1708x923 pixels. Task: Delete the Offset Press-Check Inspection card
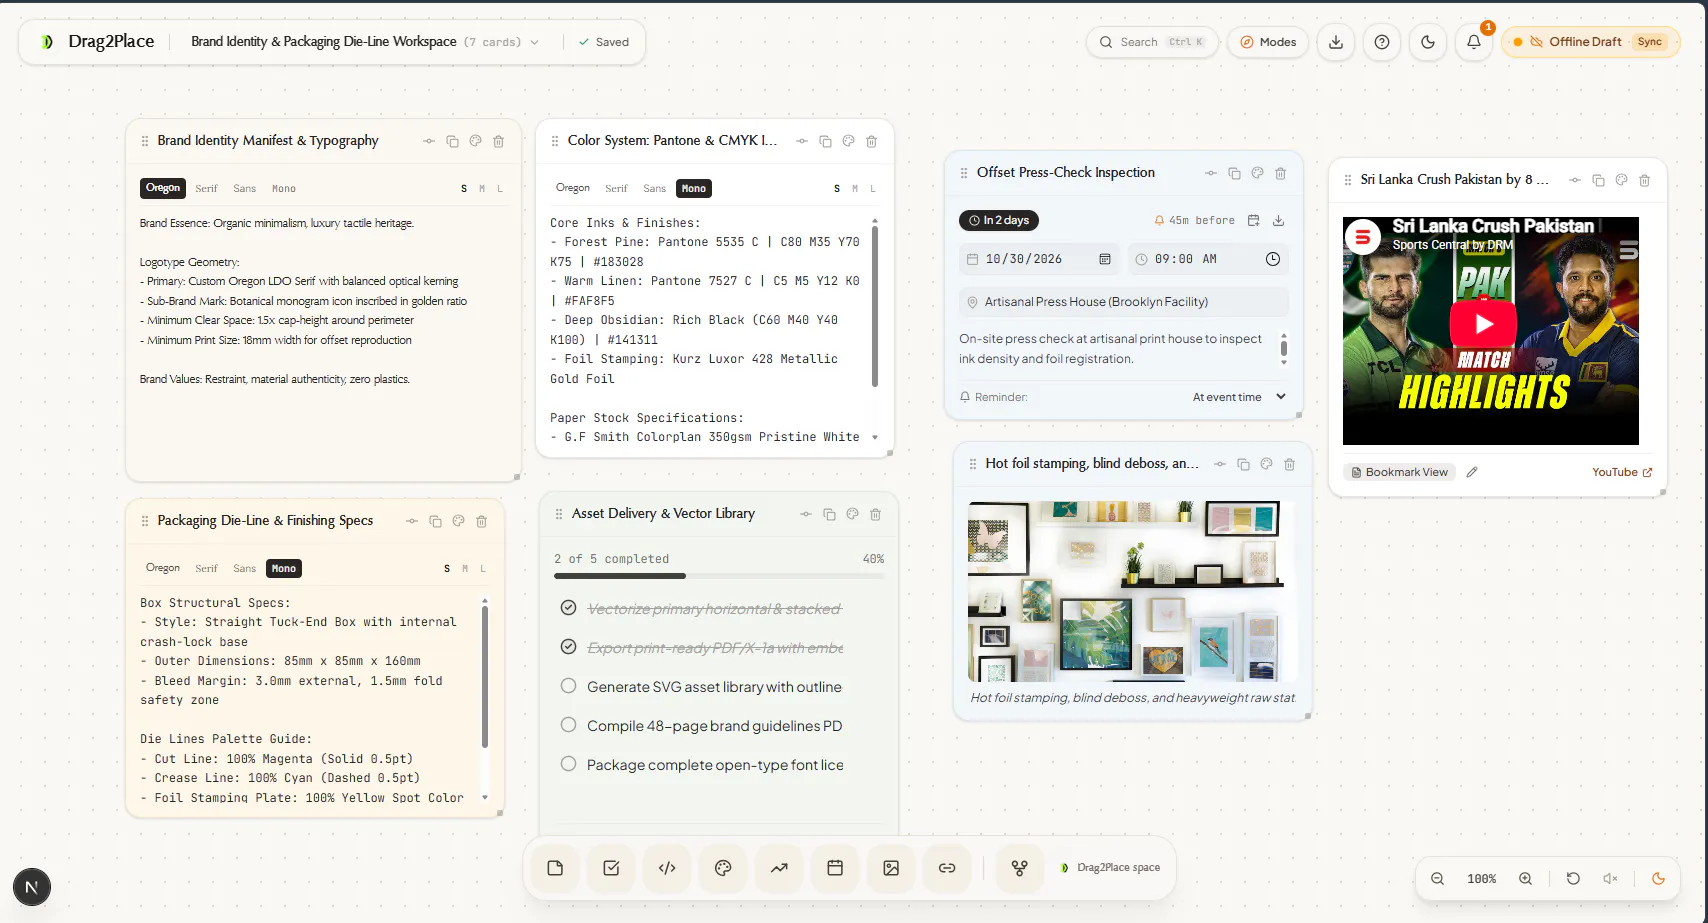pos(1280,173)
